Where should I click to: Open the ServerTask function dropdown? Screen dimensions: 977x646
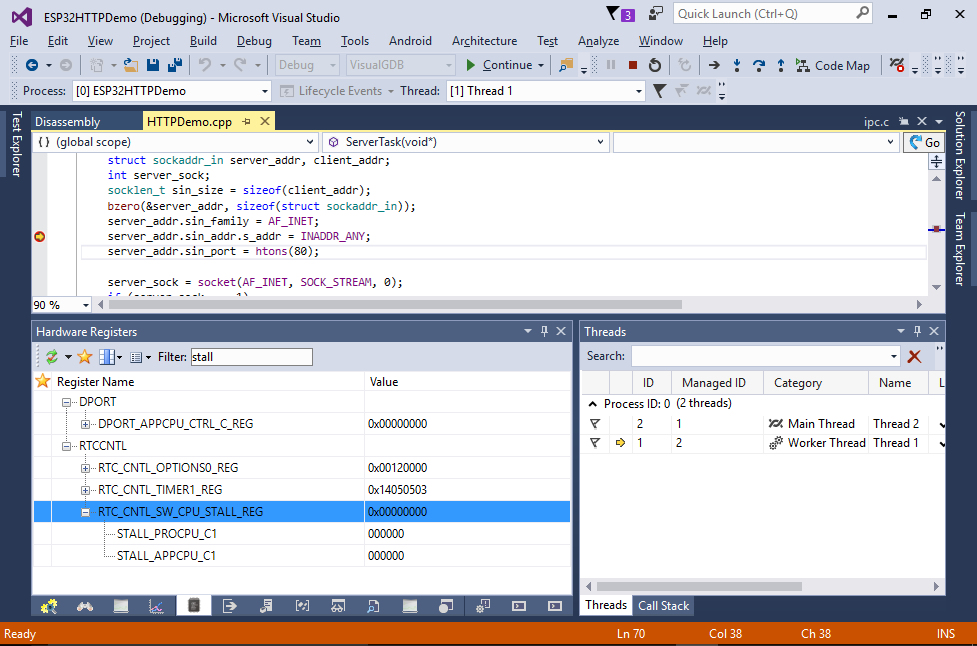(x=600, y=142)
